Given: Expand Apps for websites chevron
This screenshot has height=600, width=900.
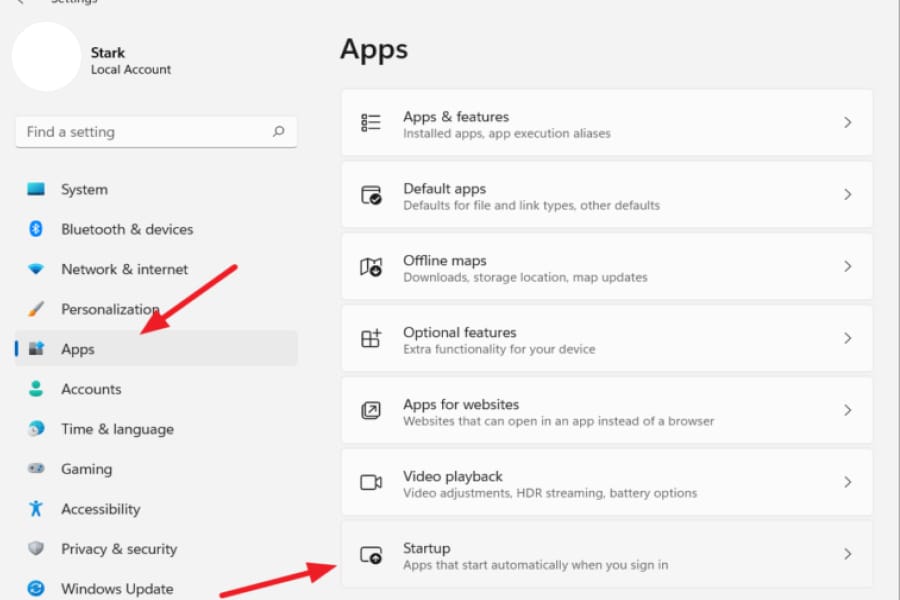Looking at the screenshot, I should pyautogui.click(x=847, y=410).
